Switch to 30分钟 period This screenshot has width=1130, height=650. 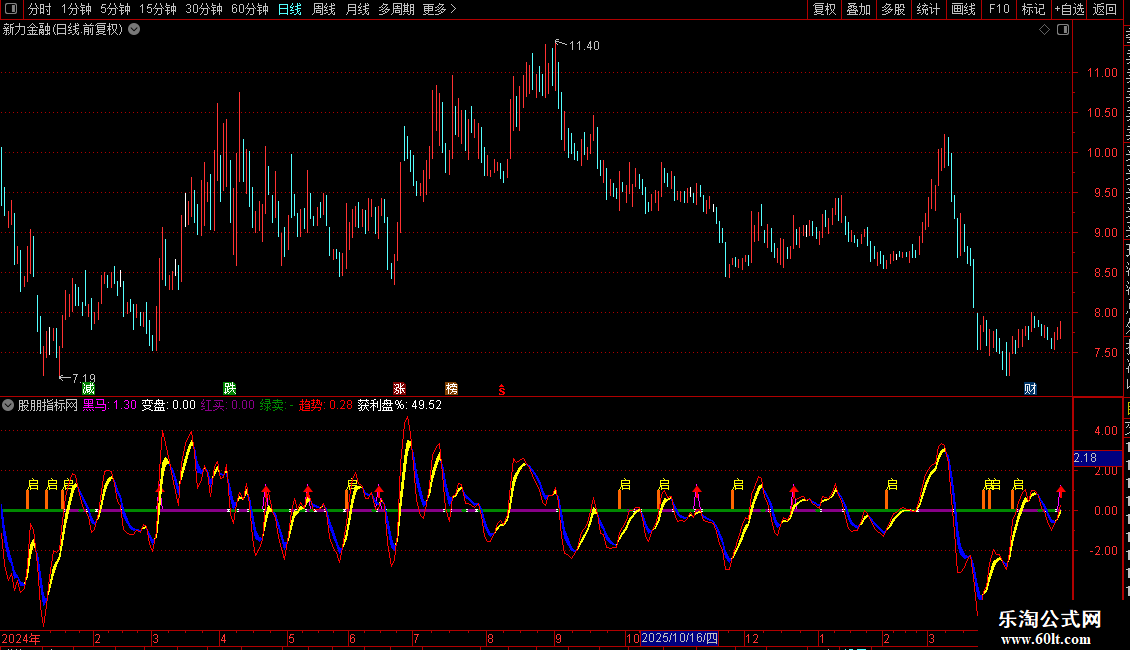(204, 9)
